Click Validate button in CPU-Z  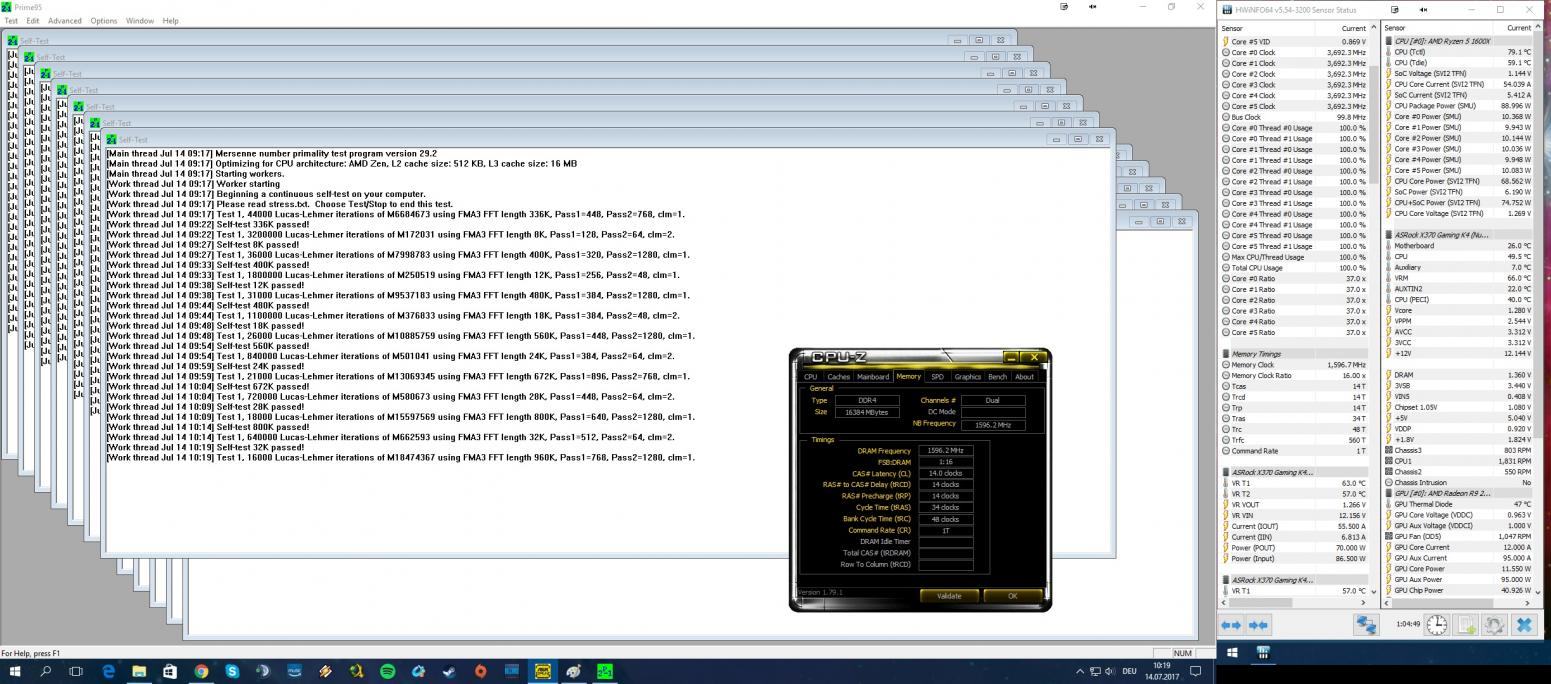[x=949, y=596]
